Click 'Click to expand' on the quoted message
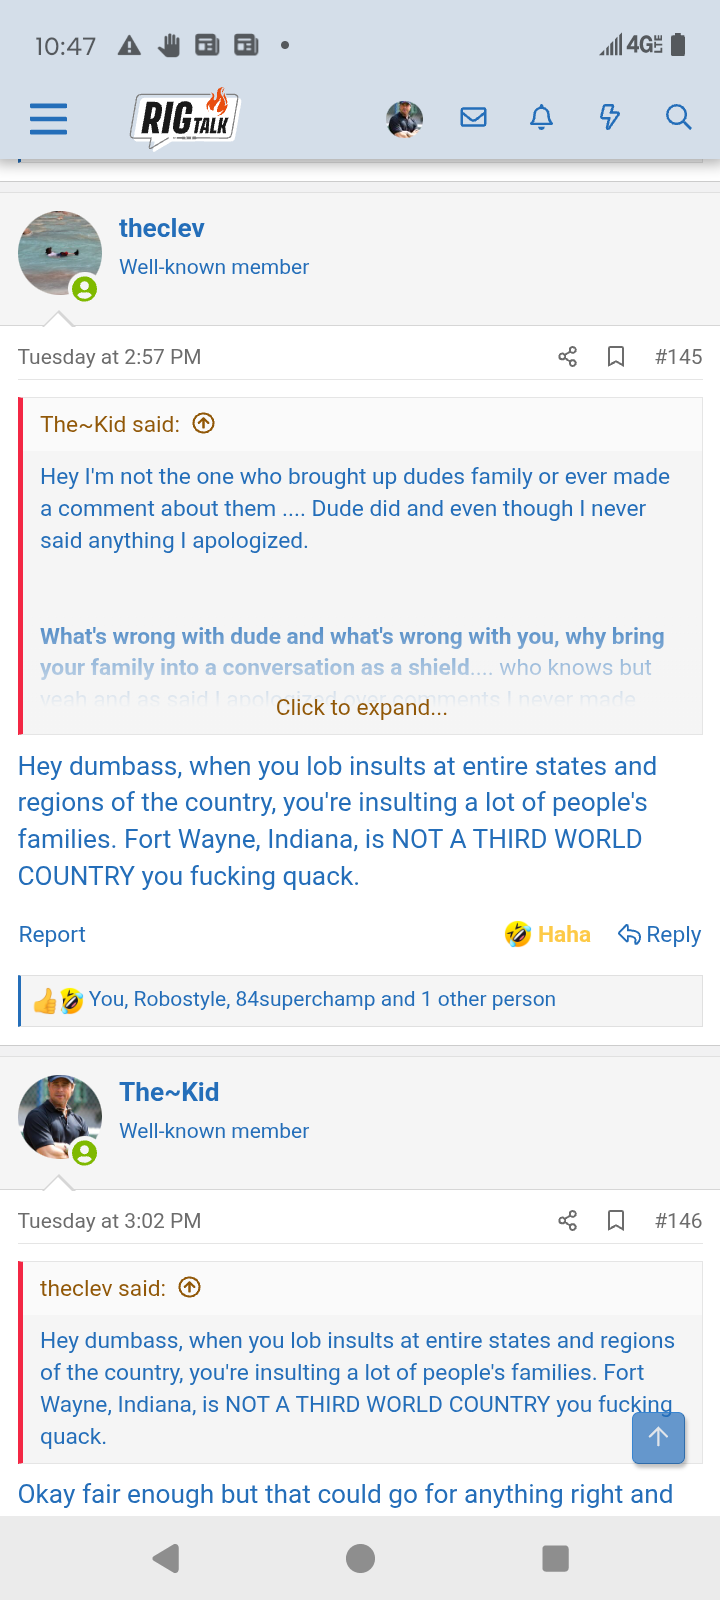Viewport: 720px width, 1600px height. click(361, 707)
